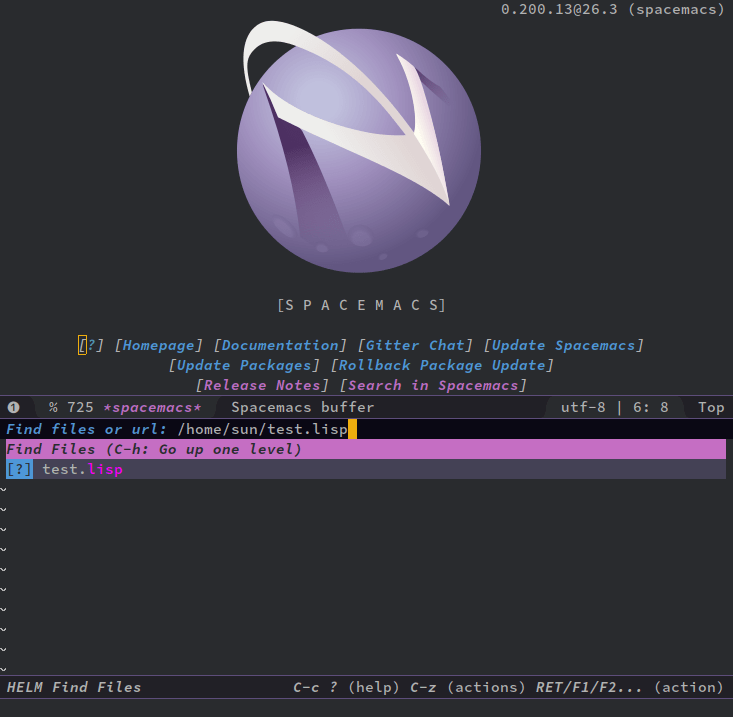The width and height of the screenshot is (733, 717).
Task: Click the Update Spacemacs button
Action: click(x=563, y=345)
